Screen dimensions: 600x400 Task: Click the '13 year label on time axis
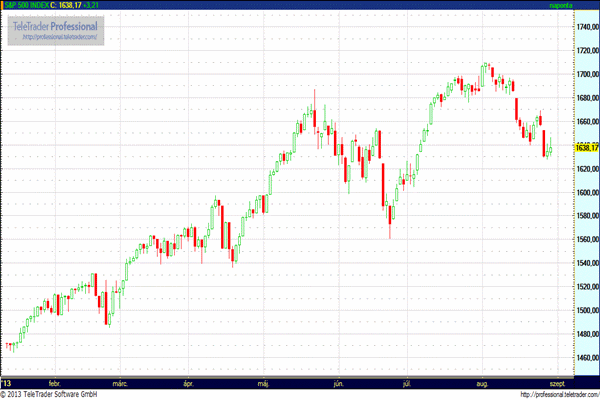[7, 382]
